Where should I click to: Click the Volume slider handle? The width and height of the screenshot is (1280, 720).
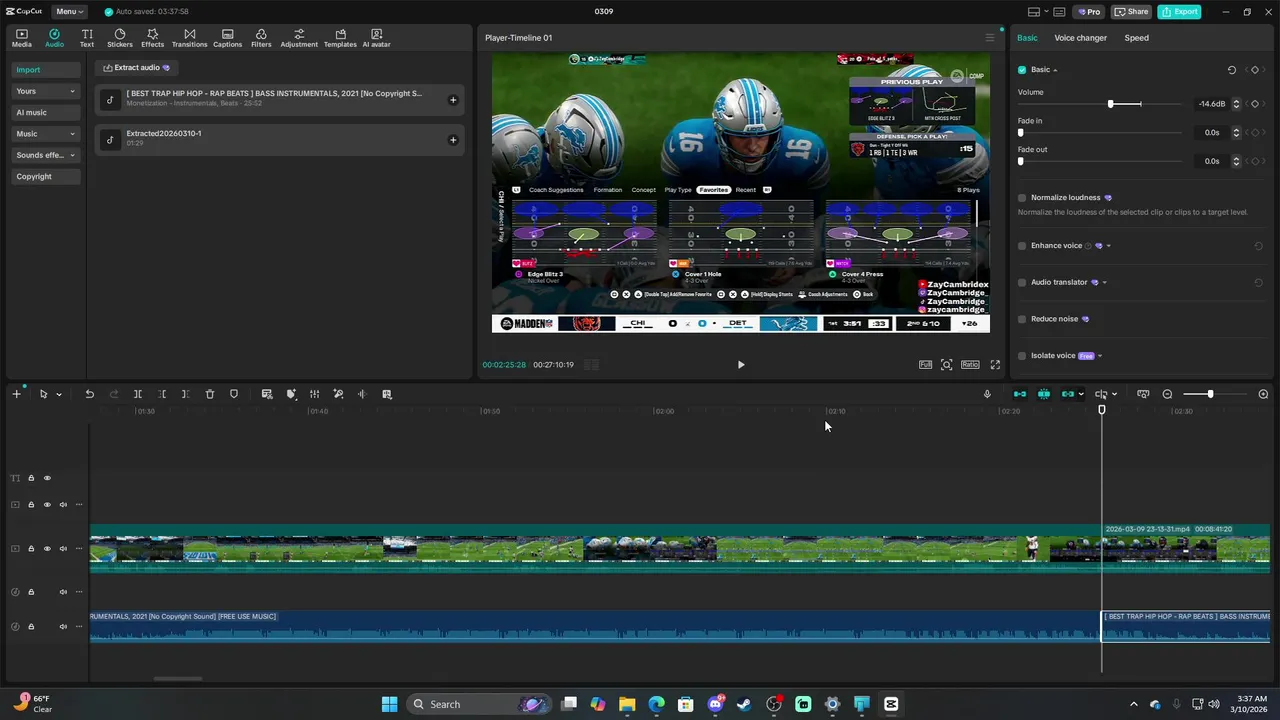click(1110, 104)
